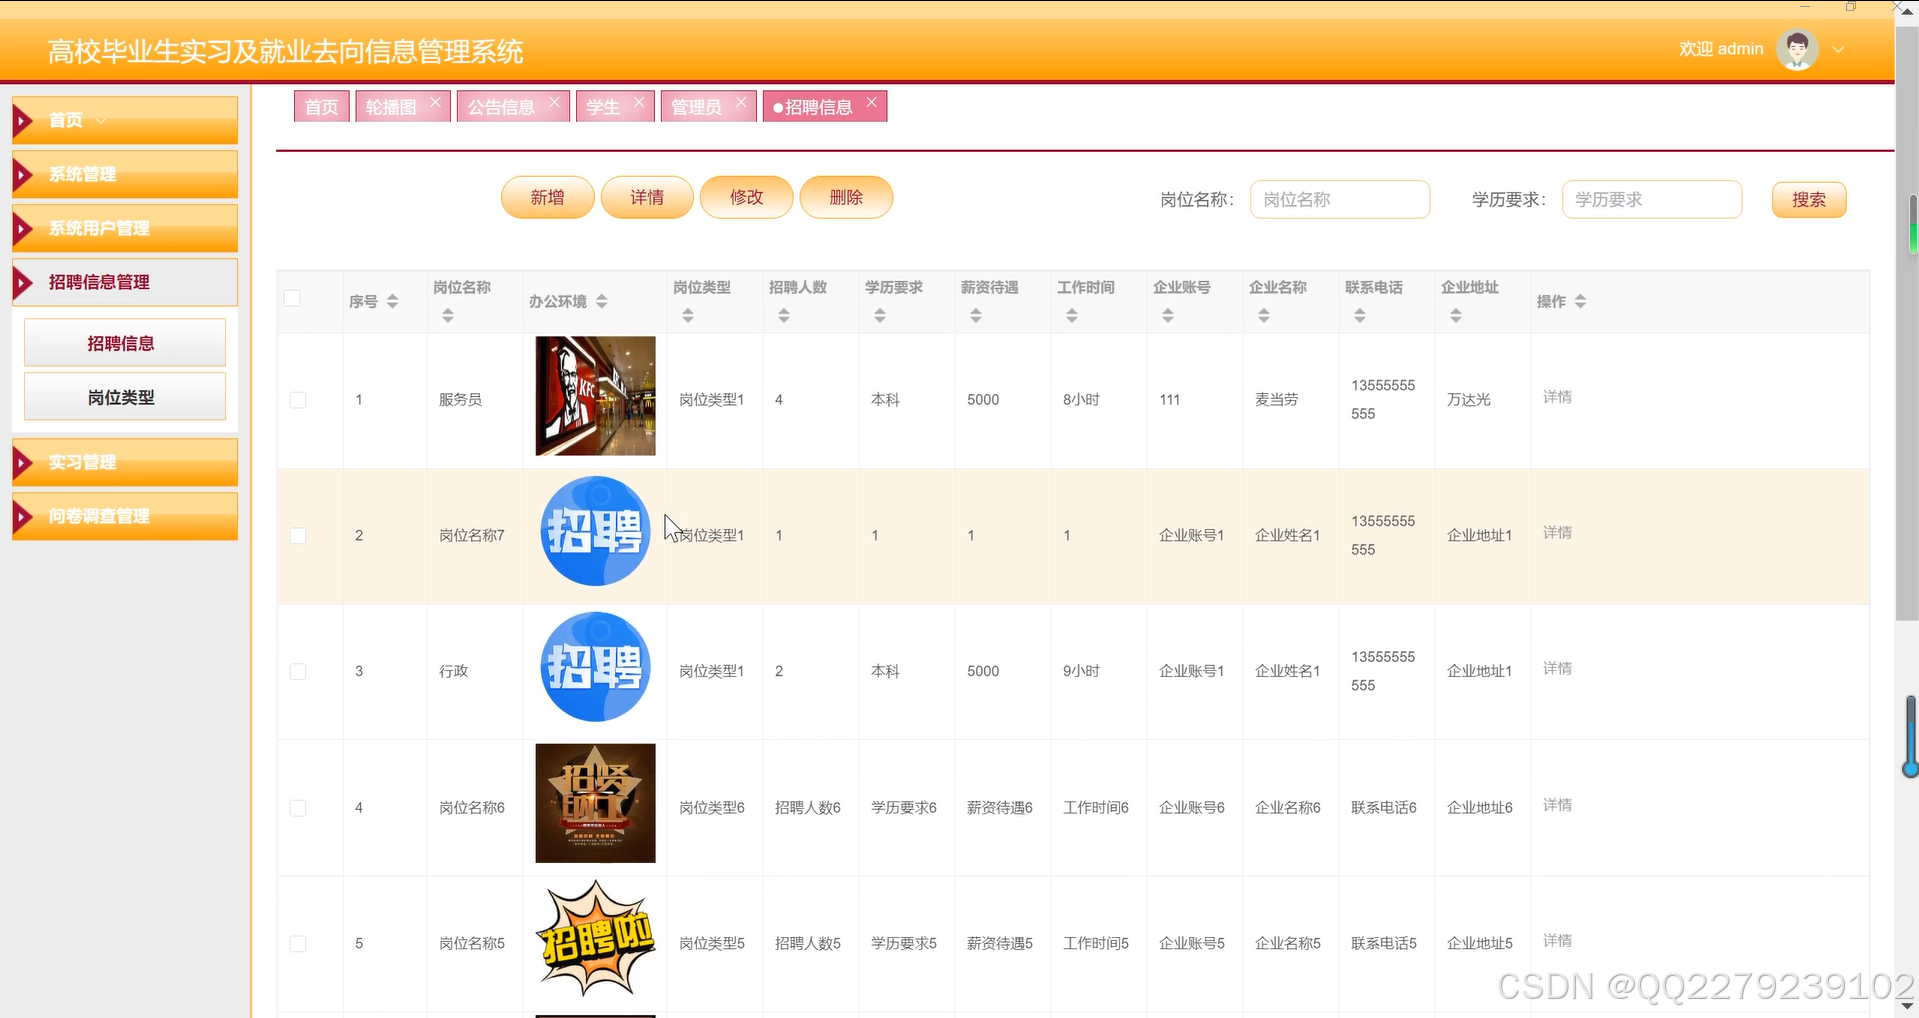
Task: Open 详情 link on the 麦当劳 row
Action: 1557,397
